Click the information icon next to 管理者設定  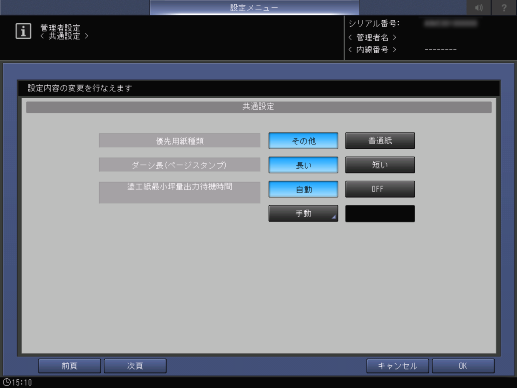coord(23,31)
